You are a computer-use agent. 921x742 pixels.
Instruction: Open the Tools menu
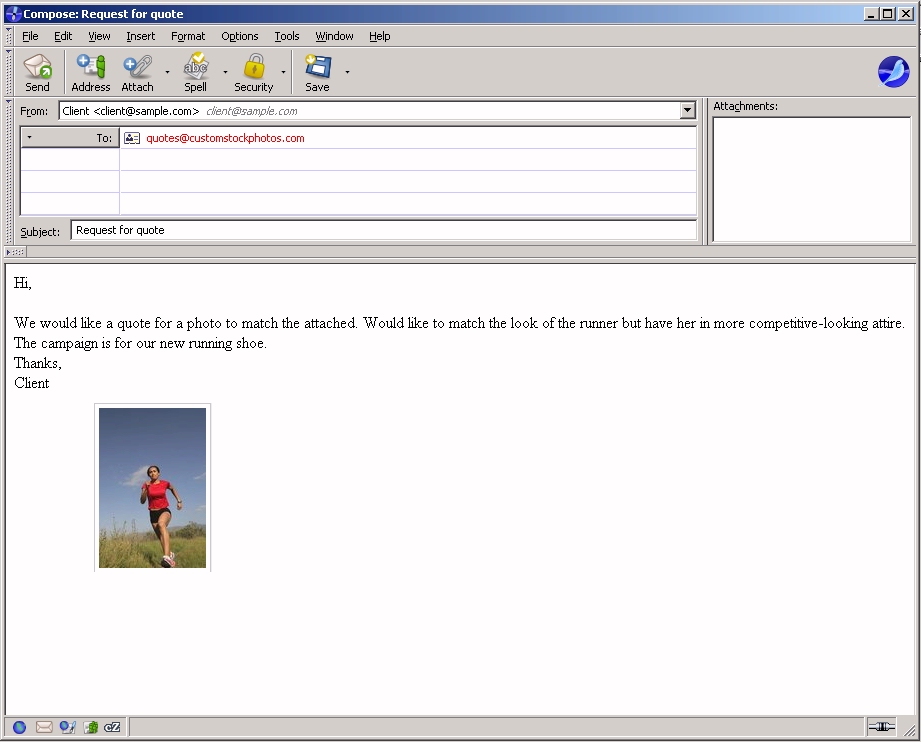(287, 36)
